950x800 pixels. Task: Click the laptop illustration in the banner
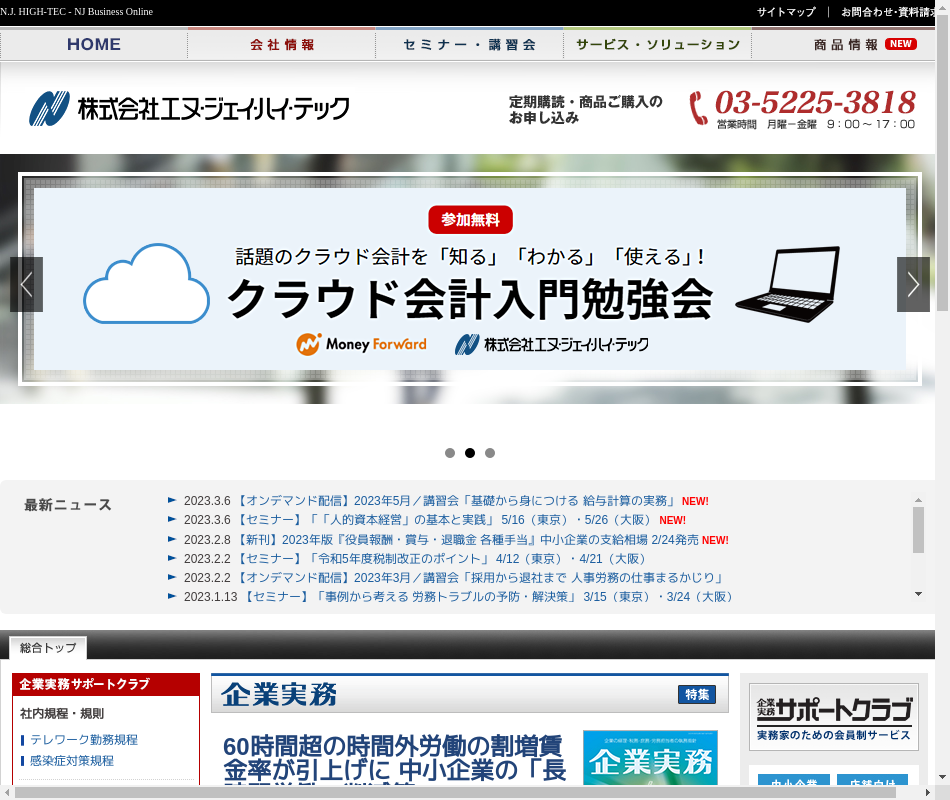click(x=788, y=284)
